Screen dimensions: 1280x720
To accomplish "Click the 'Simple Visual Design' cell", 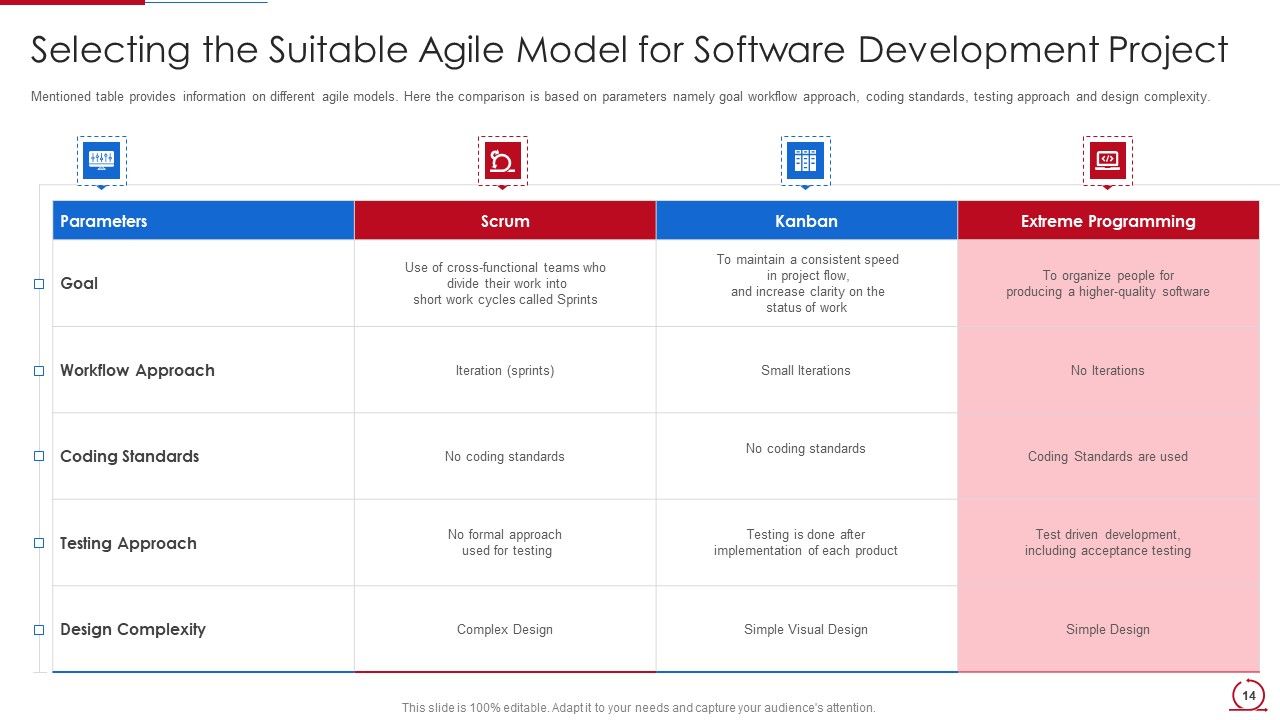I will point(806,630).
